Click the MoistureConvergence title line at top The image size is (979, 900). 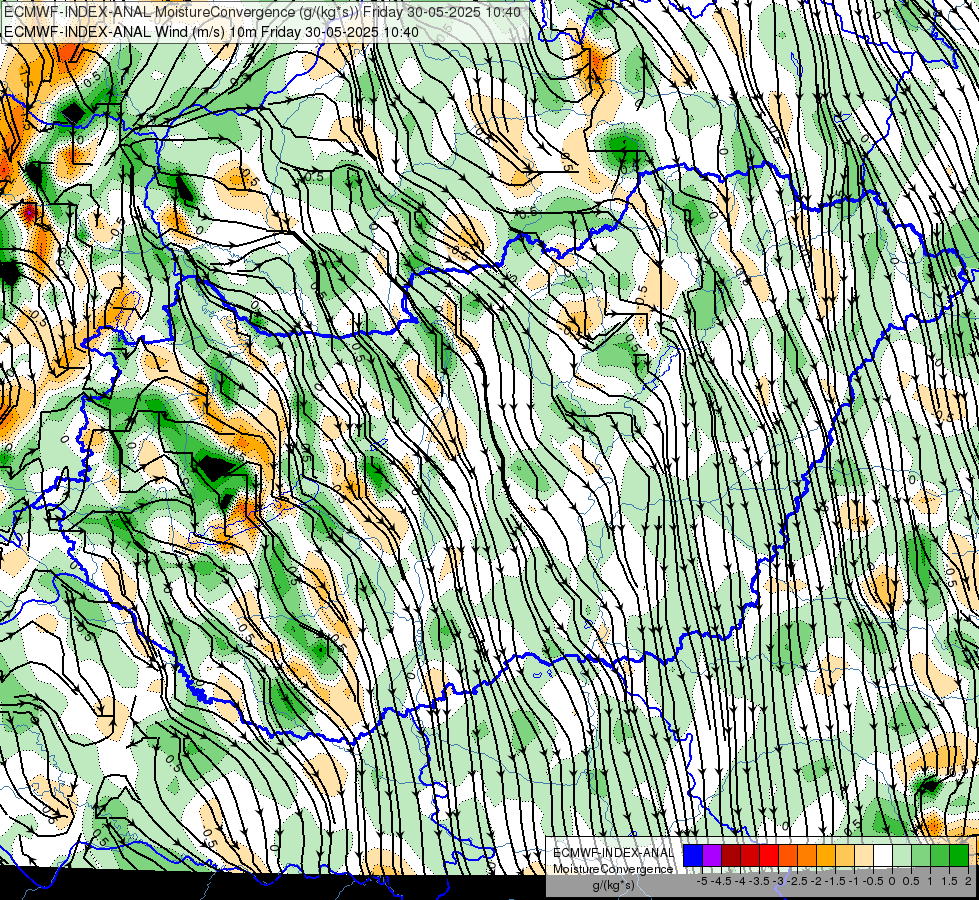point(262,12)
